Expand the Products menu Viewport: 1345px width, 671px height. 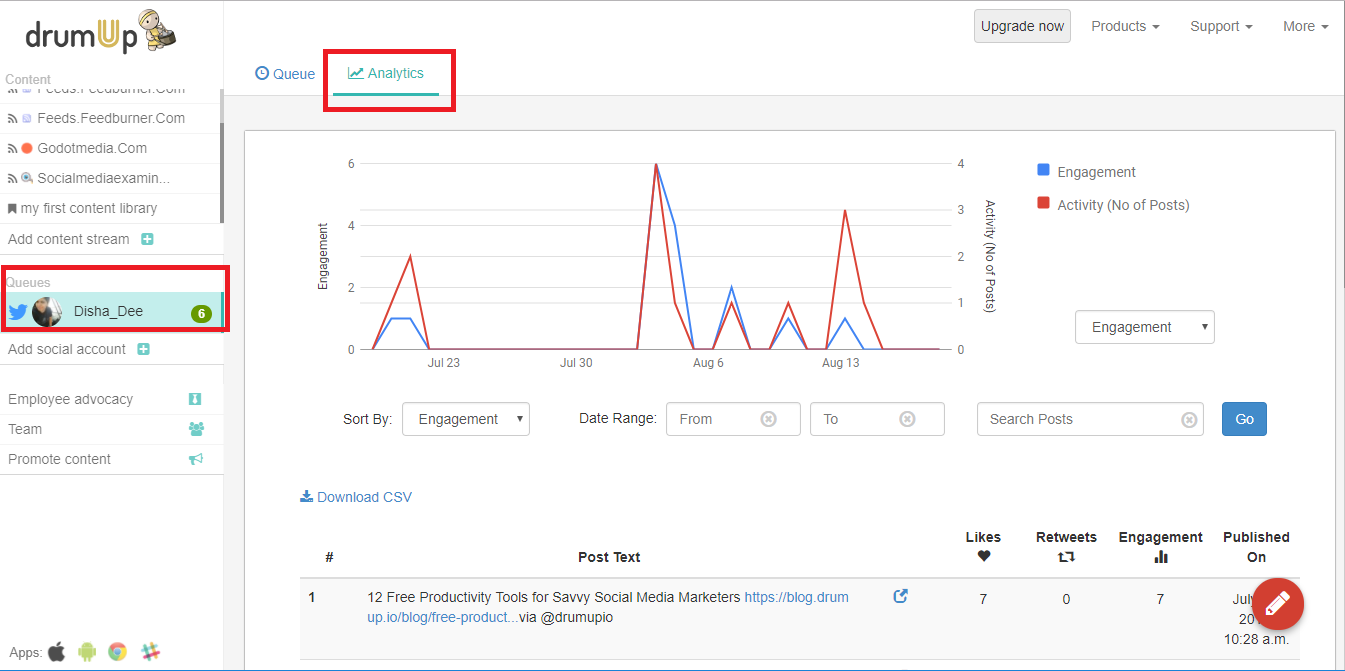(1125, 27)
